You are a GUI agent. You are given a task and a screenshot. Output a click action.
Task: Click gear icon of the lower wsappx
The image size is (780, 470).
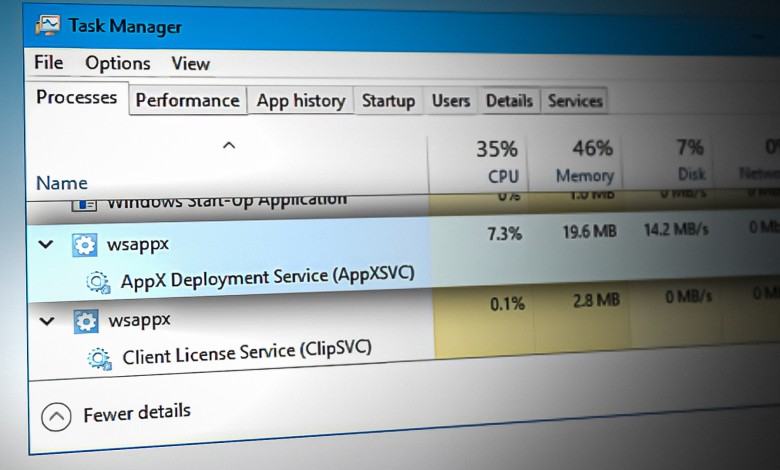86,321
